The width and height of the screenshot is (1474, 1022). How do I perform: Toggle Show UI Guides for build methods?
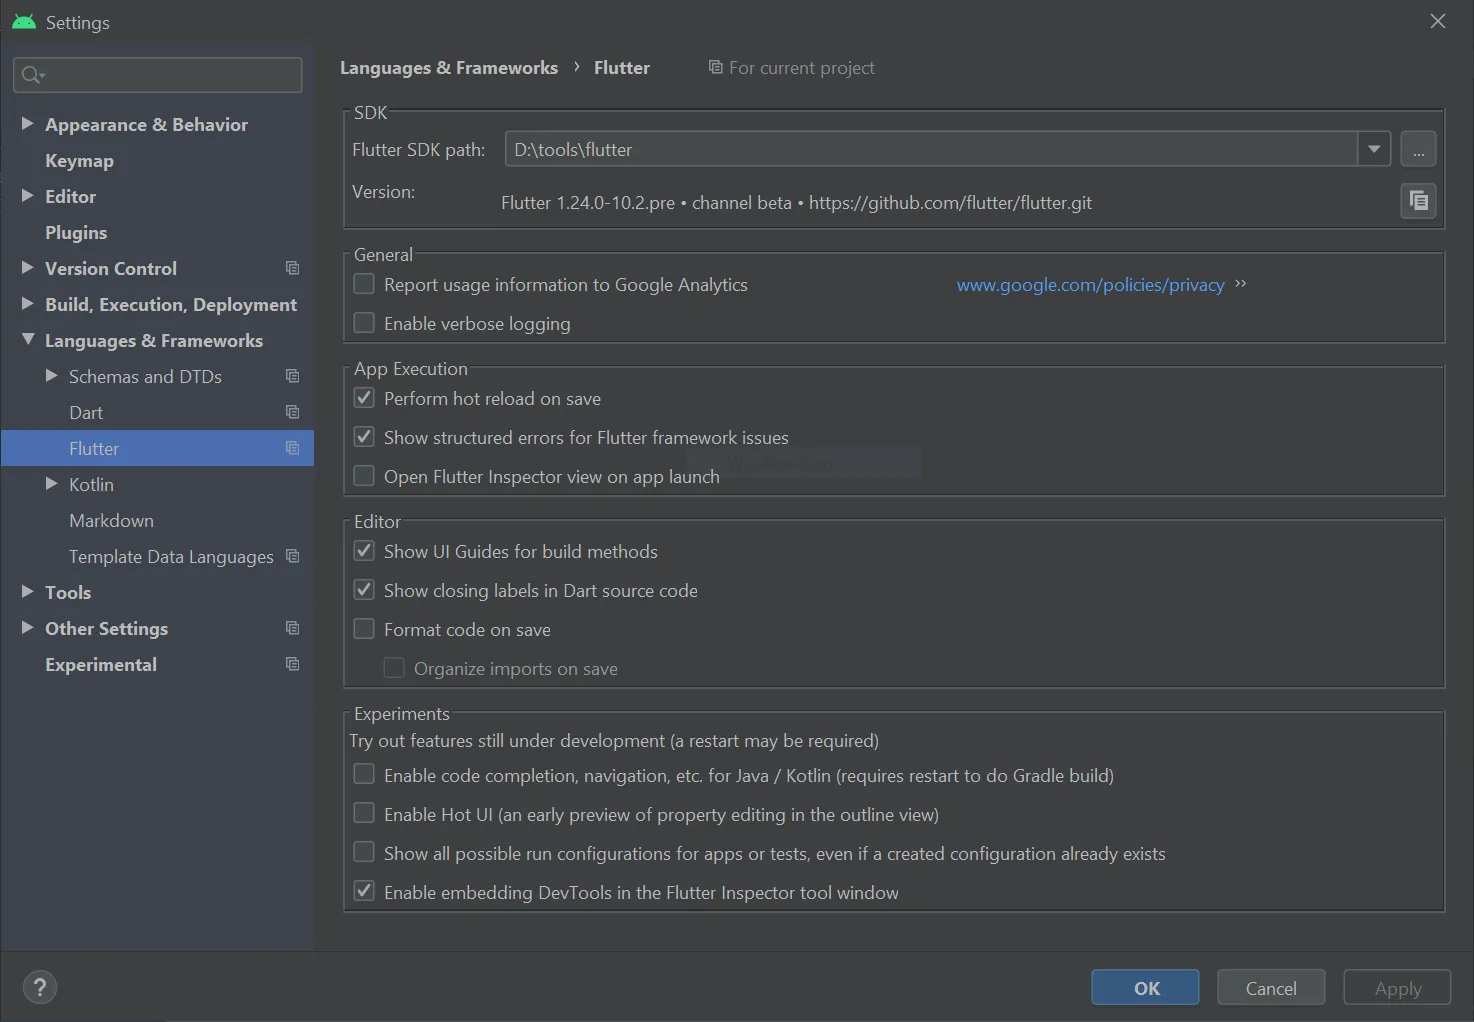point(364,551)
